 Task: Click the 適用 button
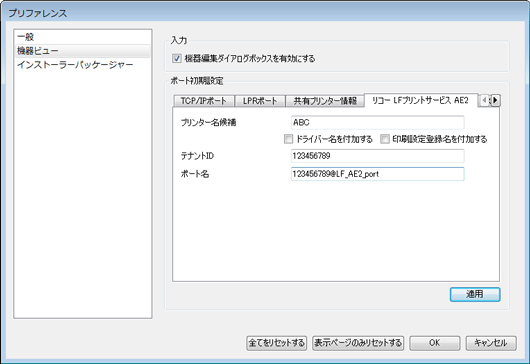tap(475, 294)
